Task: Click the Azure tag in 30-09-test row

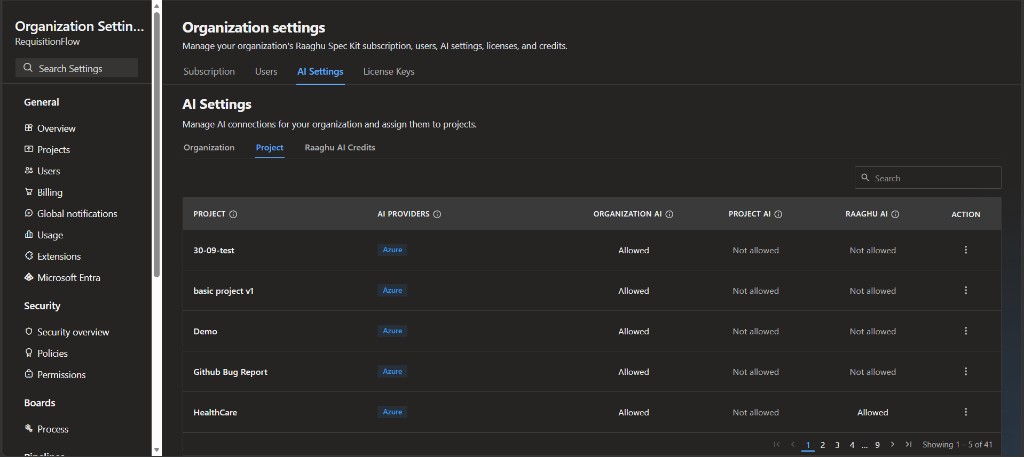Action: pos(392,250)
